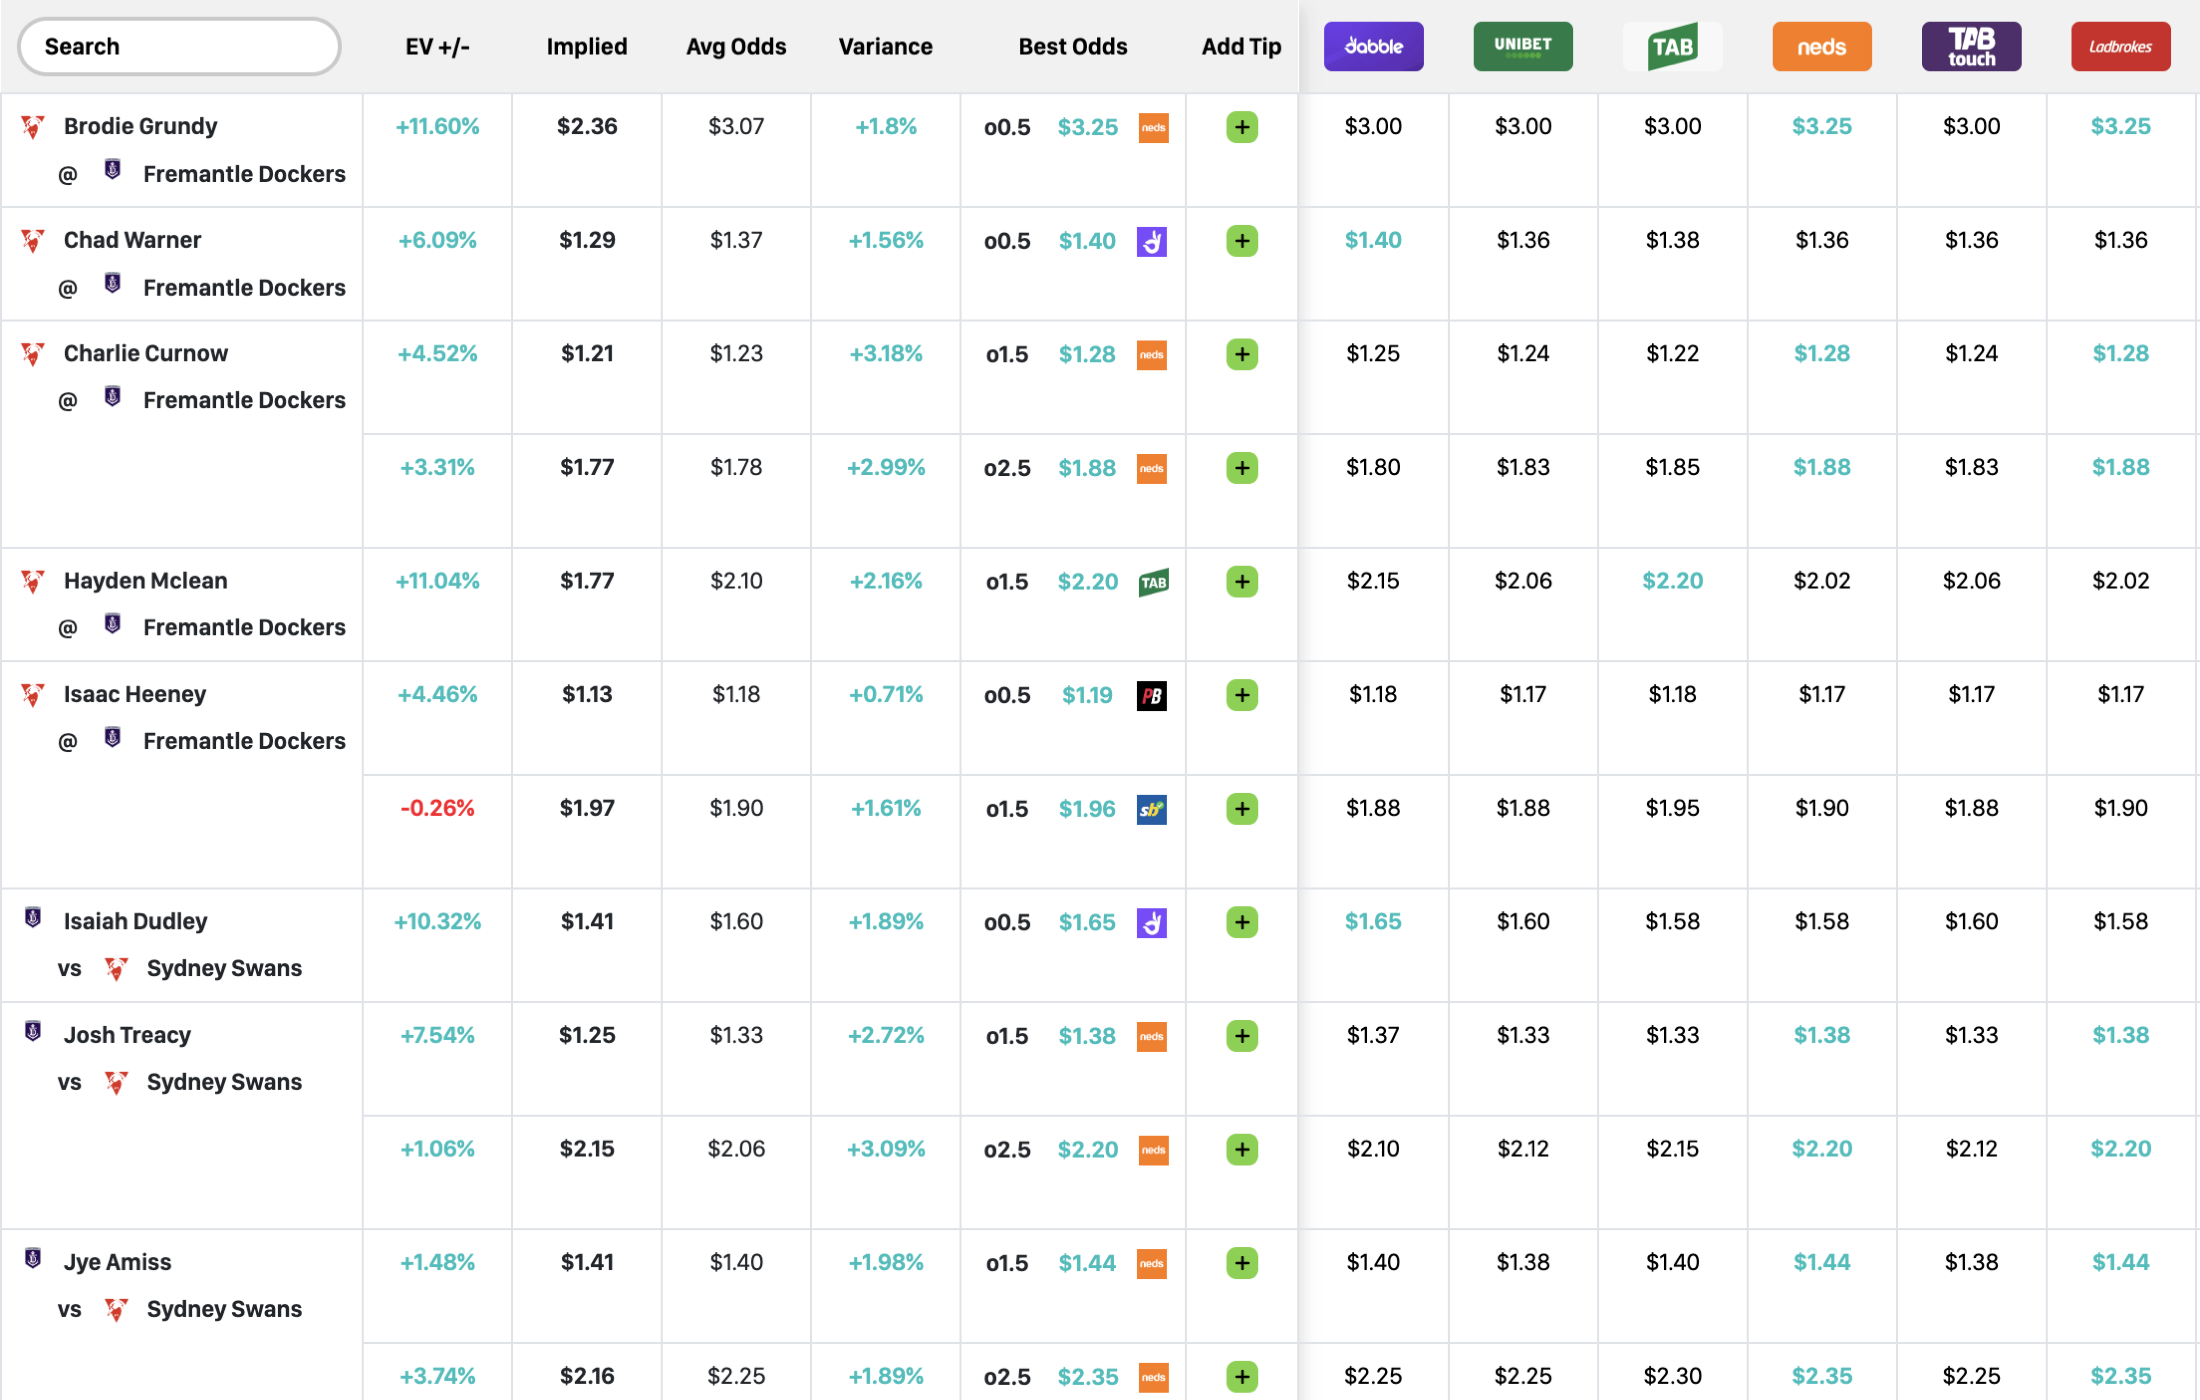
Task: Click Neds icon beside Brodie Grundy best odds
Action: [x=1153, y=127]
